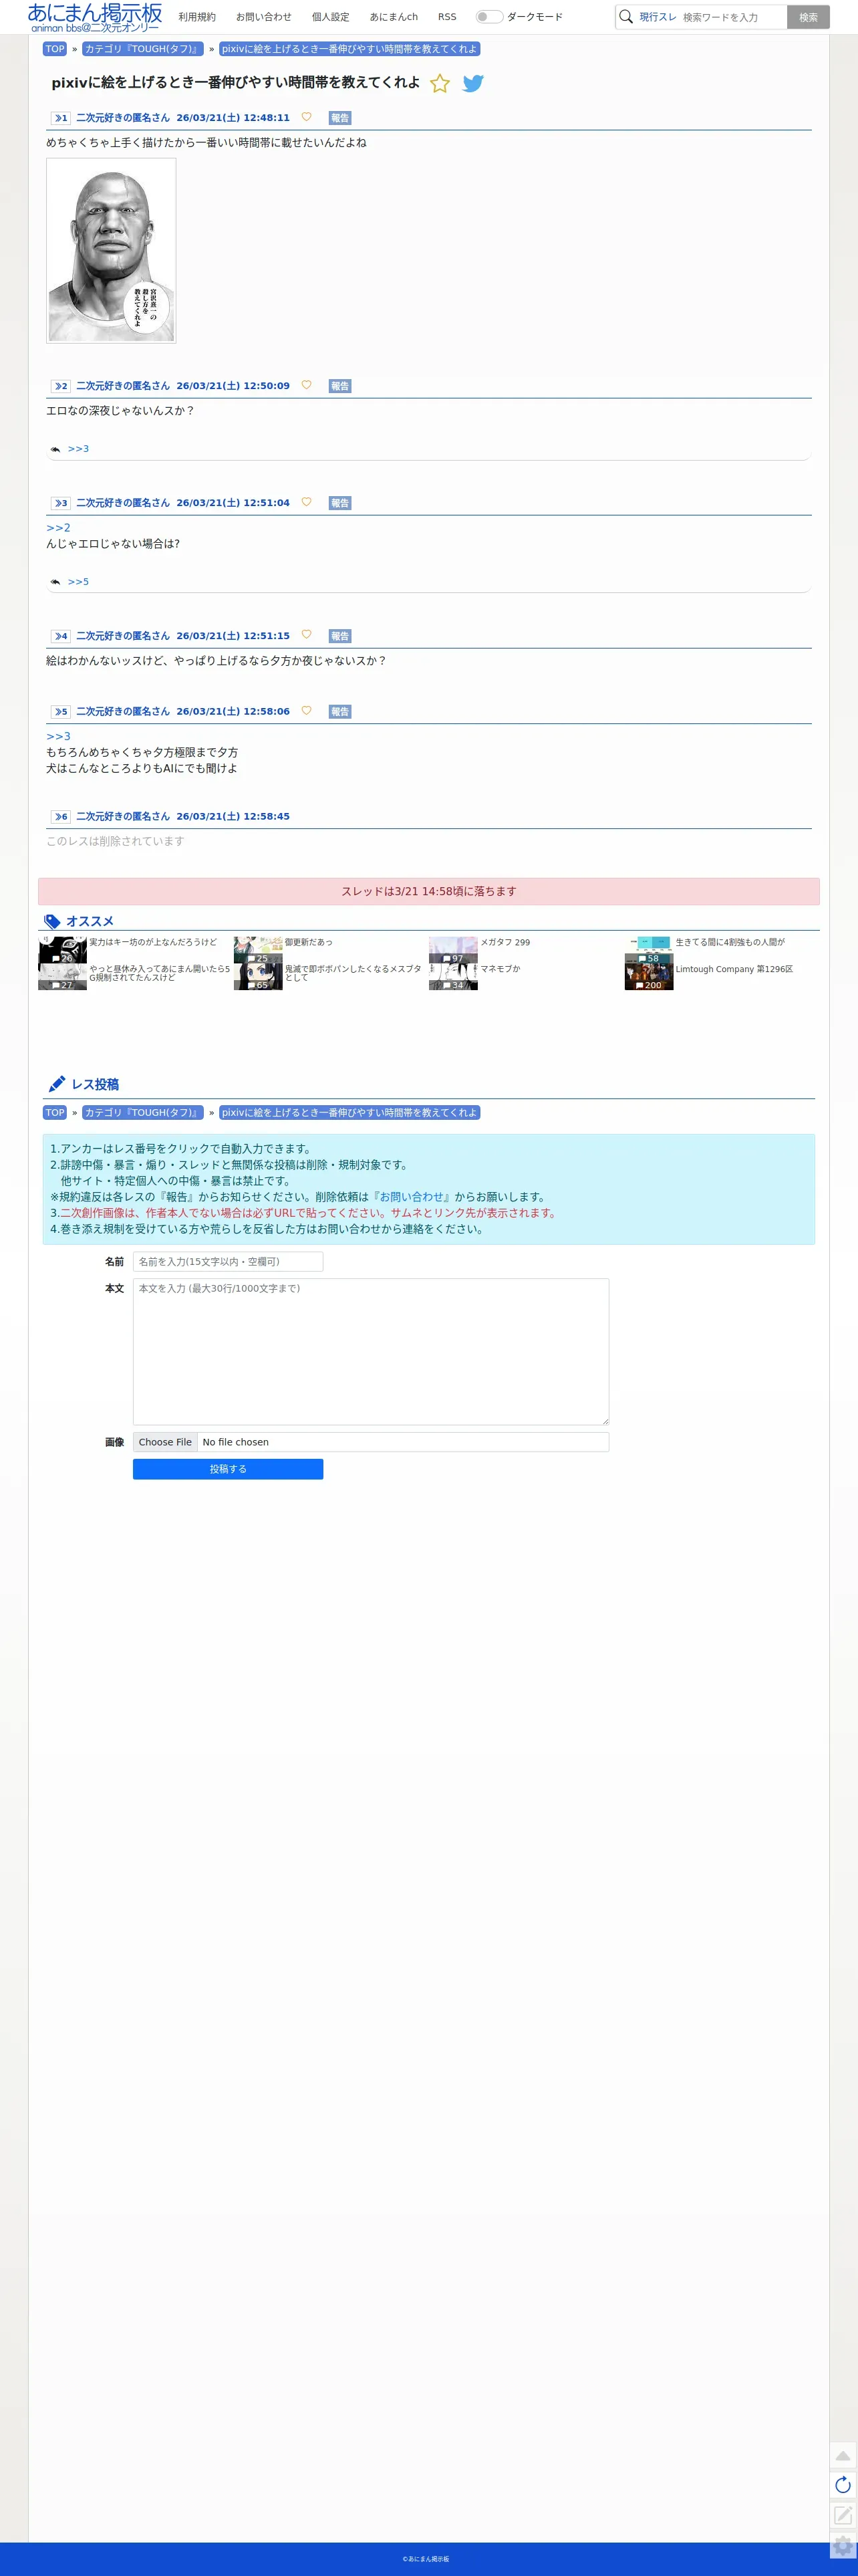Screen dimensions: 858x2576
Task: Open thumbnail for 鬼滅で即ボボパン thread
Action: point(258,977)
